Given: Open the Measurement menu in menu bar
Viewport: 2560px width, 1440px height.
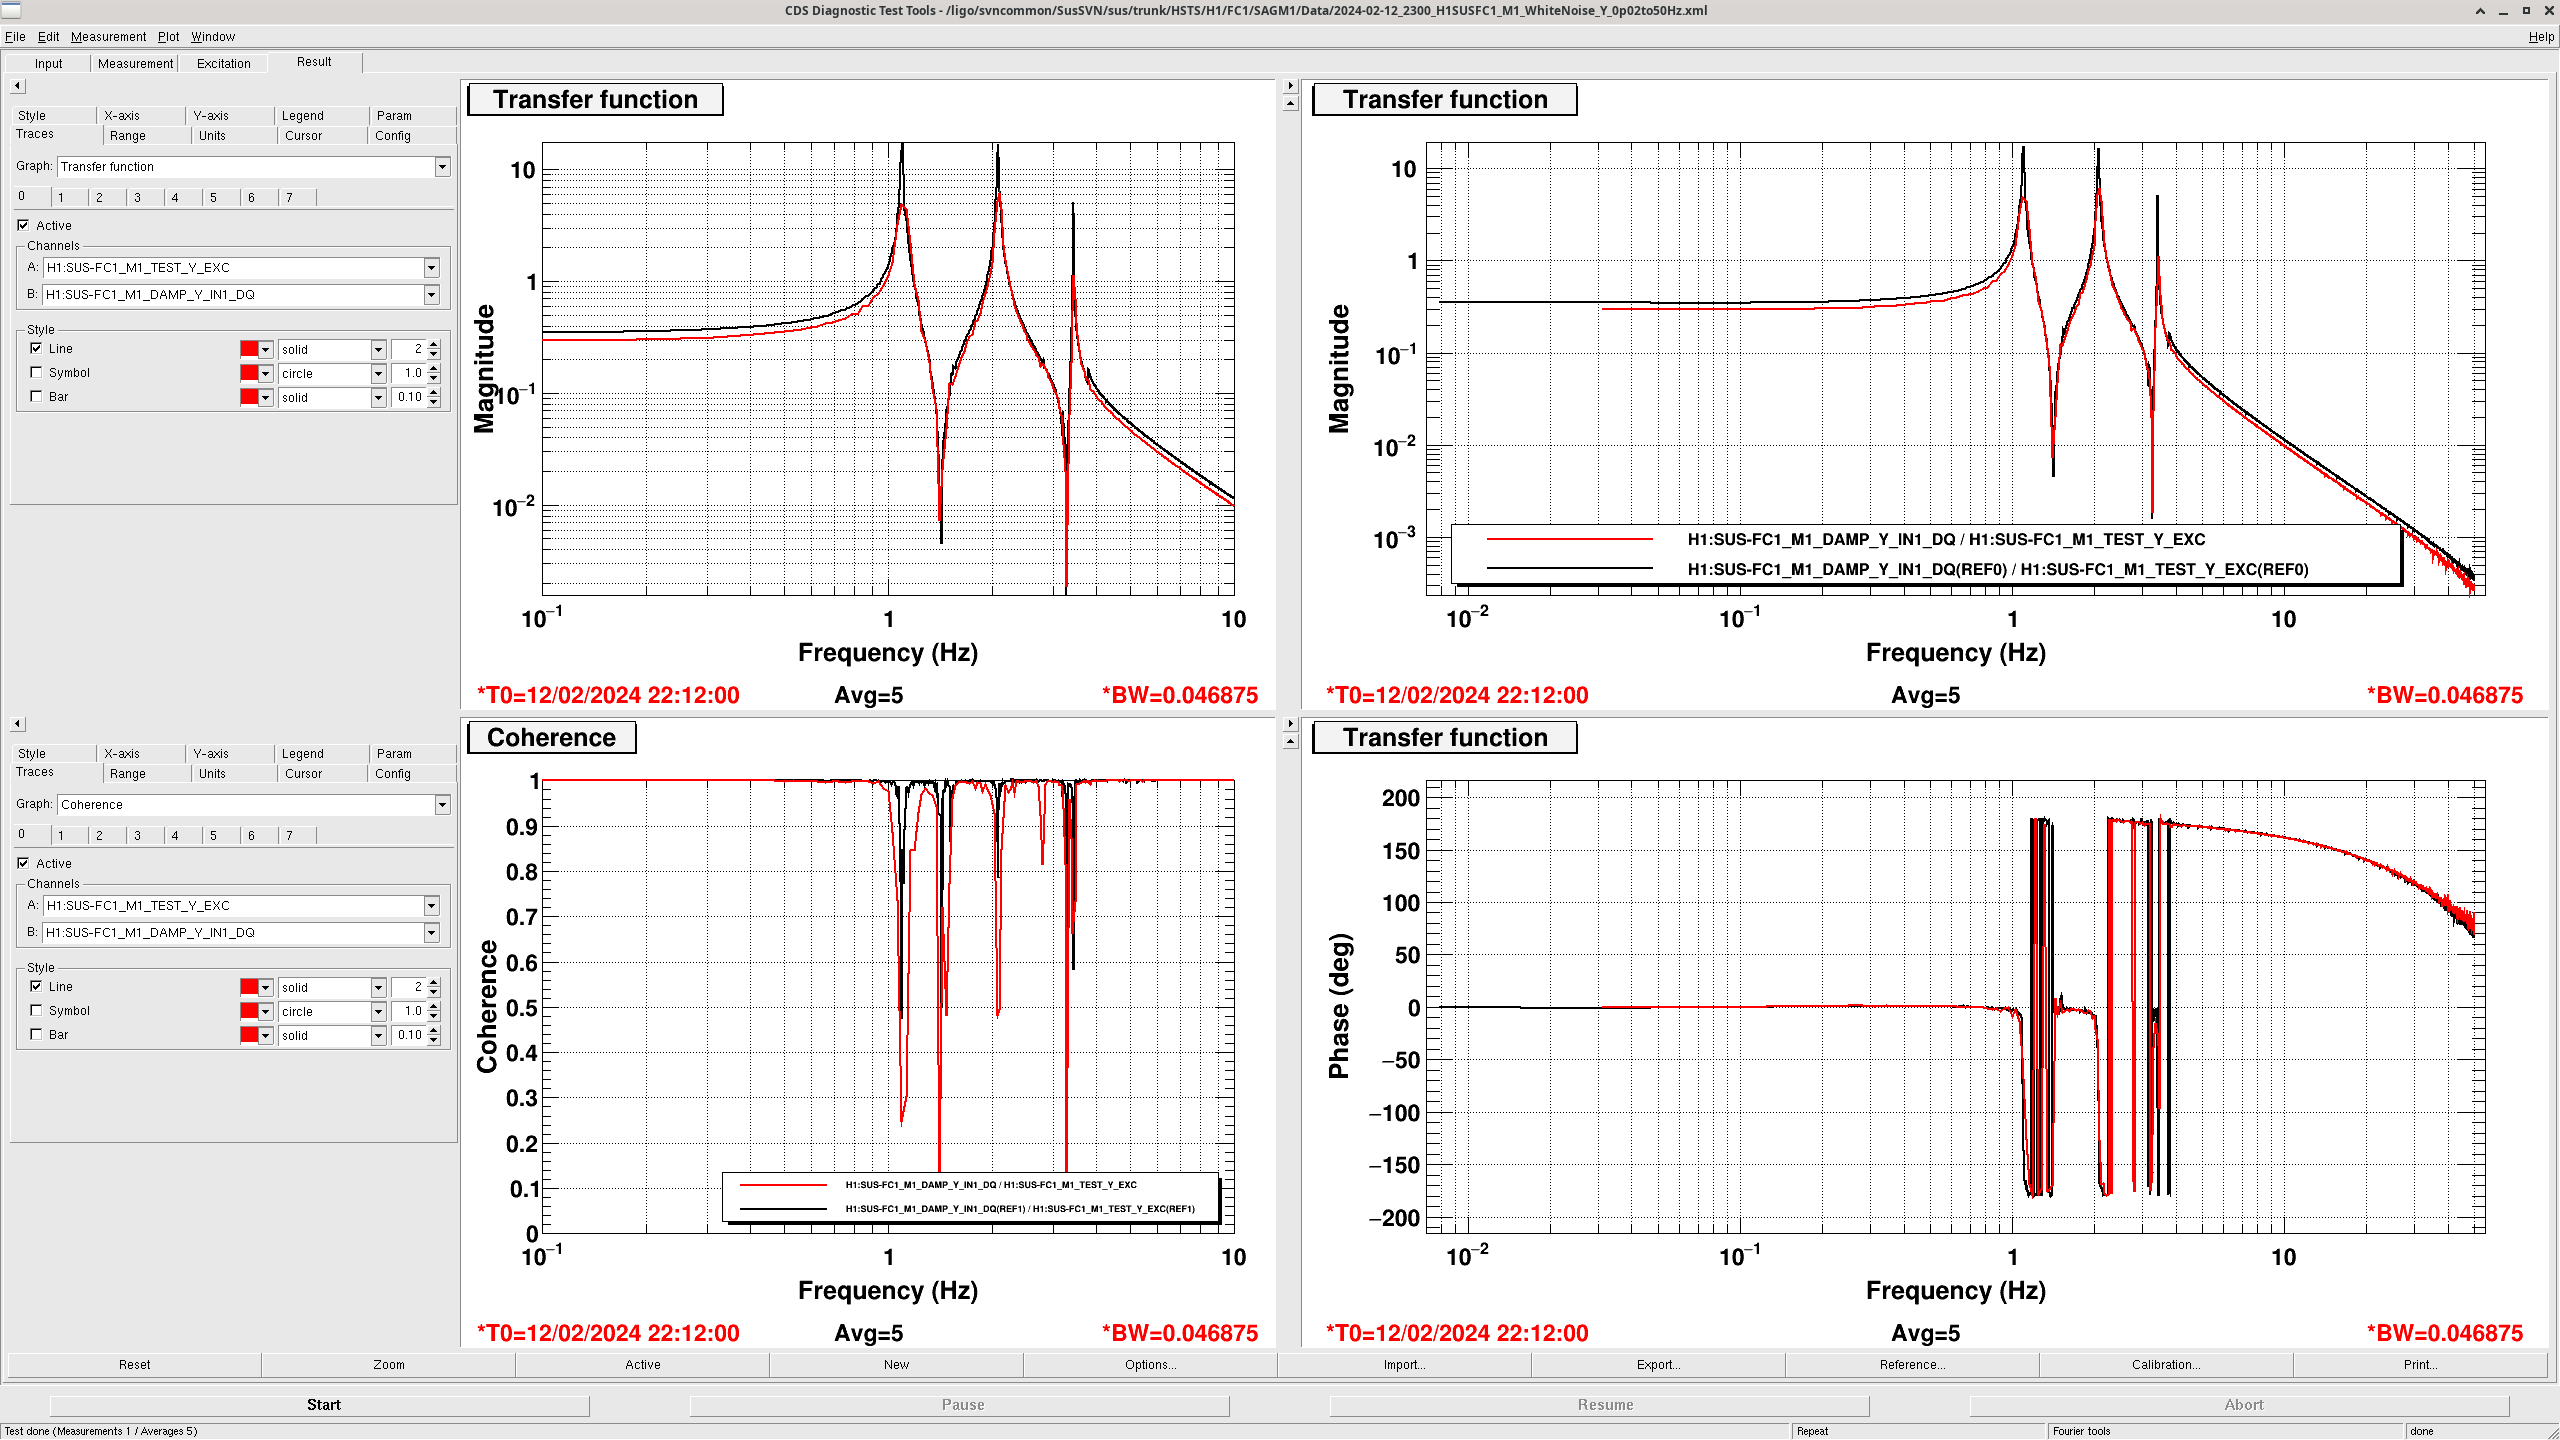Looking at the screenshot, I should (x=108, y=36).
